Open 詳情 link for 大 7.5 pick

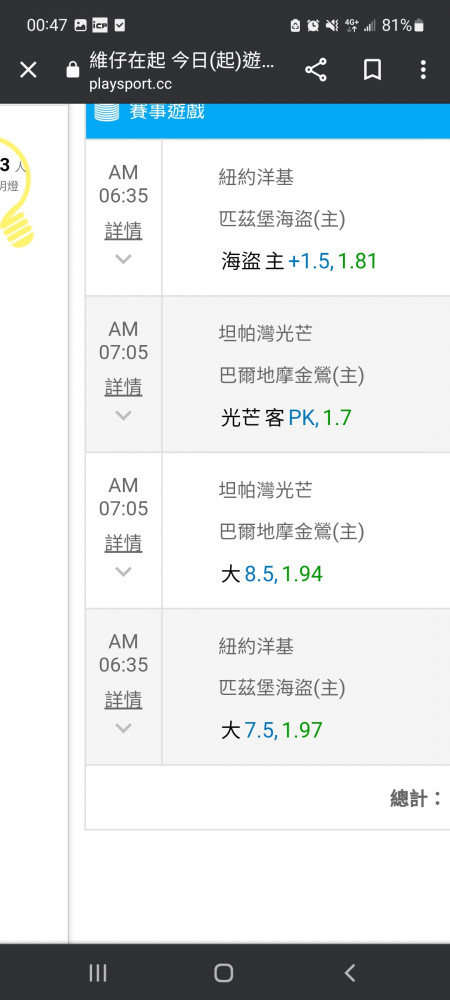point(123,699)
